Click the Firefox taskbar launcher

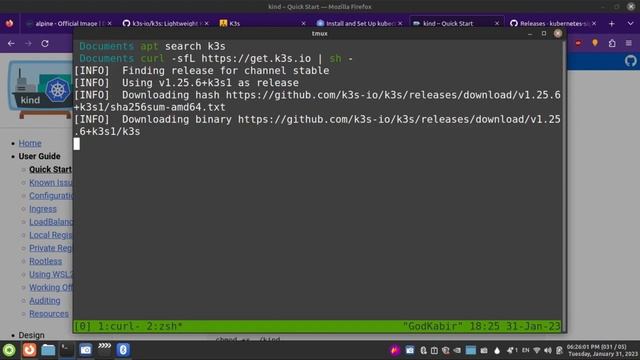click(29, 350)
